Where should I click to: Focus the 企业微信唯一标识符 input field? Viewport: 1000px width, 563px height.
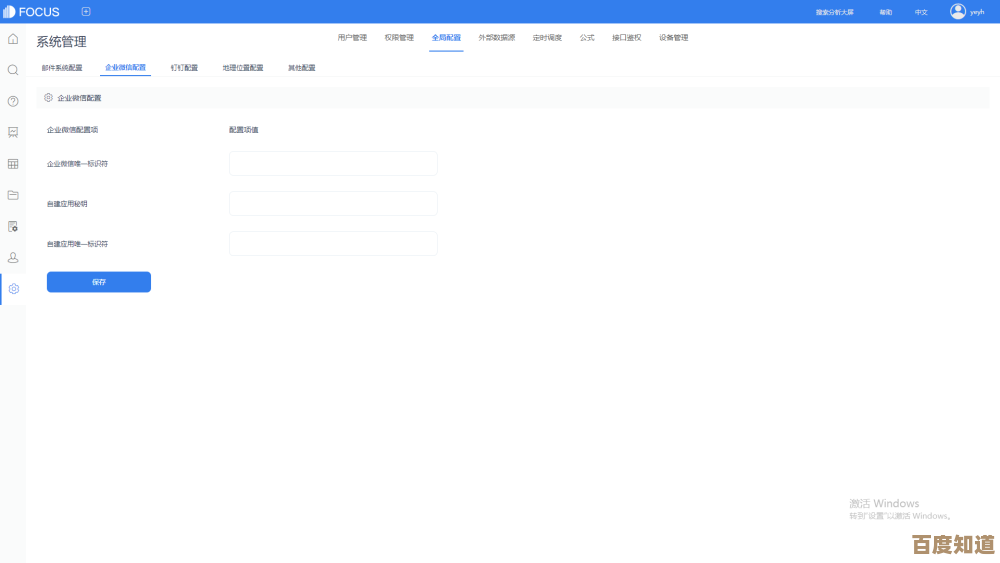333,163
